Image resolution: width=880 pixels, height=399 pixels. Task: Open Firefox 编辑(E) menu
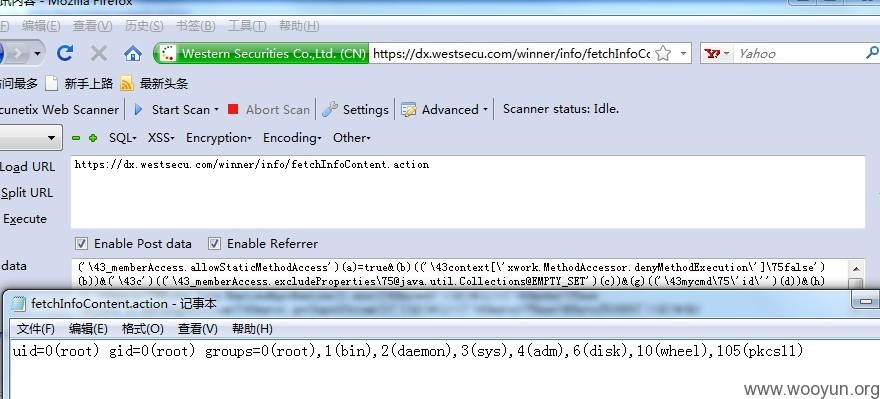pos(41,26)
